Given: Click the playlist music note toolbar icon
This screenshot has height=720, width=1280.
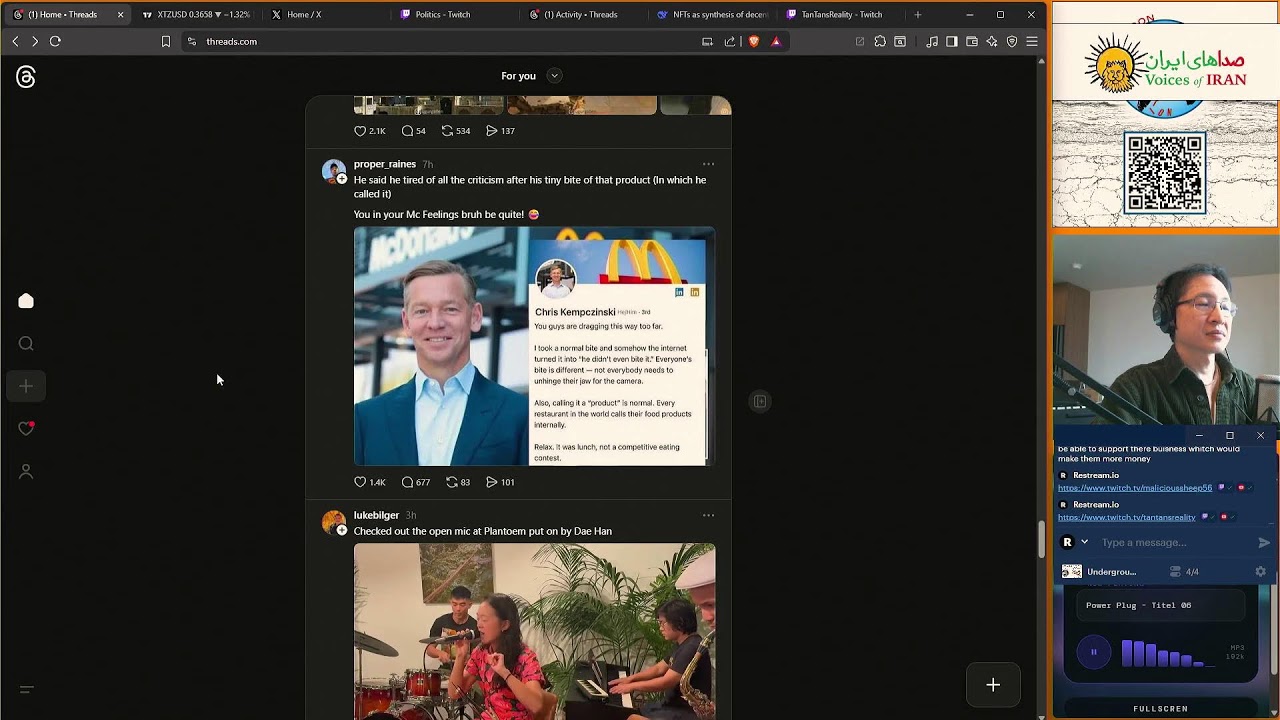Looking at the screenshot, I should (x=932, y=41).
